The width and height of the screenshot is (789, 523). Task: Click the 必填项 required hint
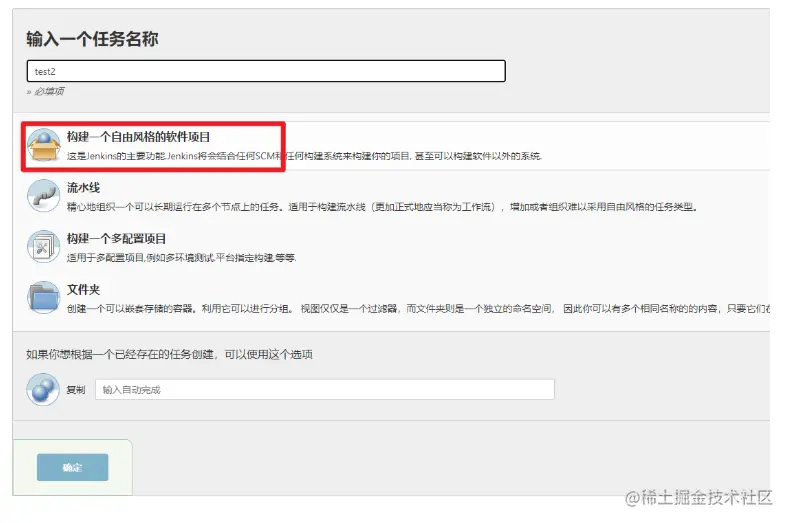coord(45,91)
